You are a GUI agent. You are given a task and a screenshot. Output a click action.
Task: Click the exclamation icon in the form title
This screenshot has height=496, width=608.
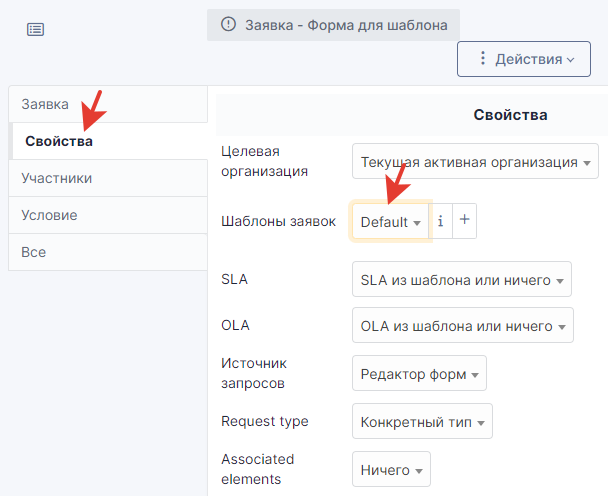[x=228, y=24]
